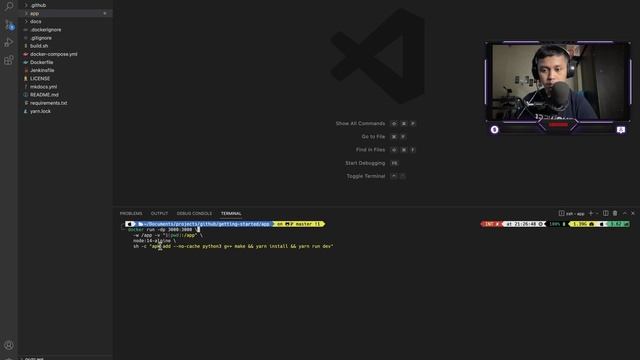Image resolution: width=640 pixels, height=360 pixels.
Task: Select the Terminal tab
Action: (x=231, y=213)
